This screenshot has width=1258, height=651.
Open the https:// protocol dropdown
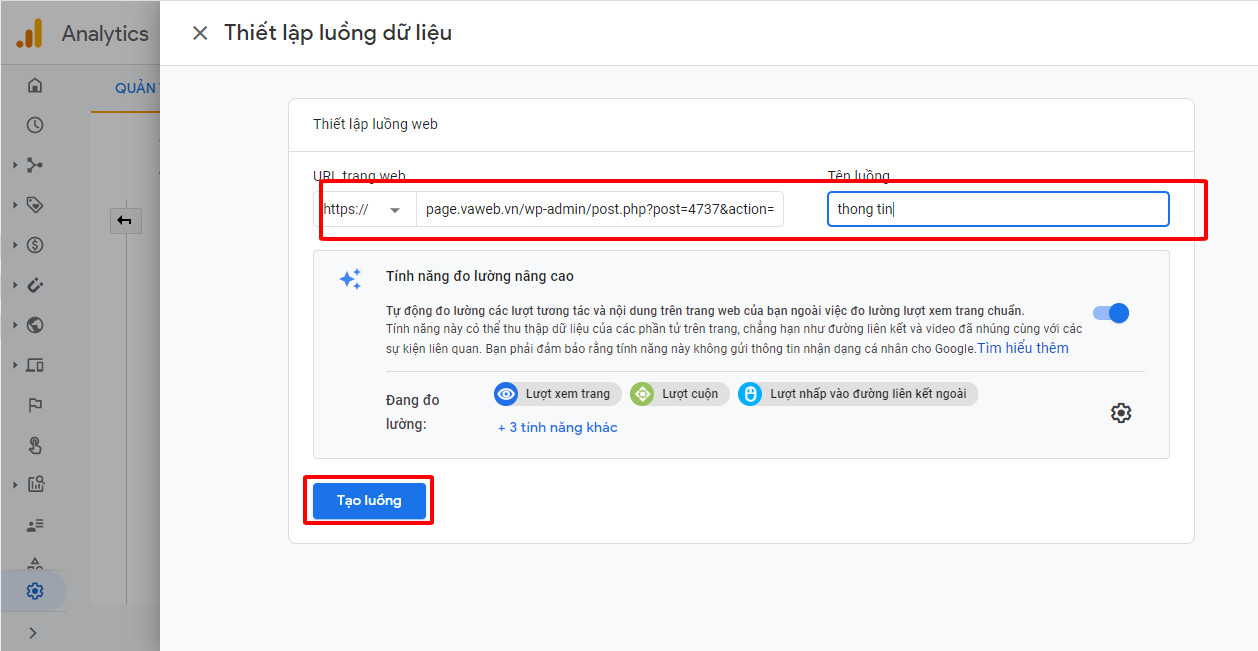[x=366, y=210]
